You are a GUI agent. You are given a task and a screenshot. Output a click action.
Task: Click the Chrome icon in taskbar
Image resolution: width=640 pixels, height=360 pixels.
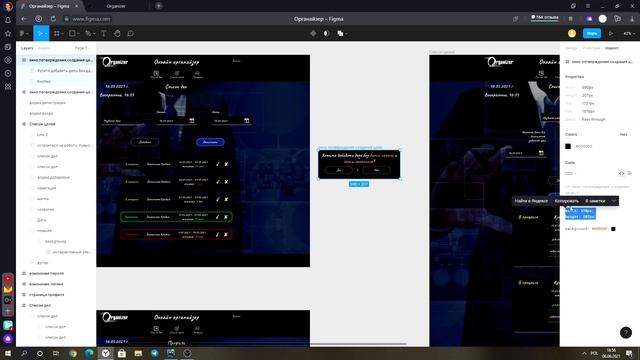point(73,353)
